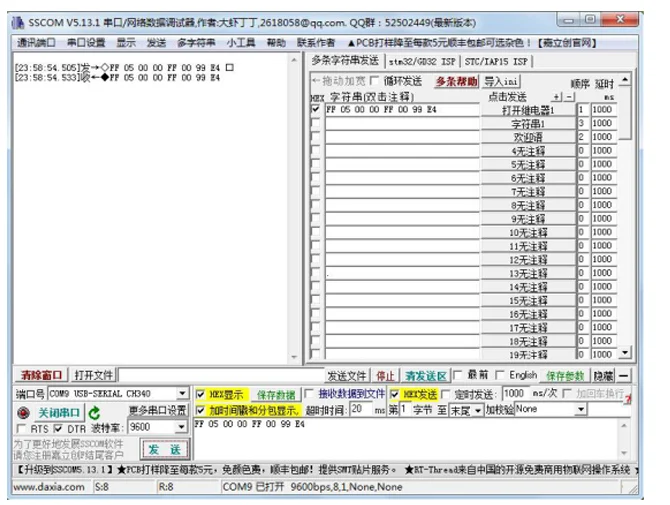
Task: Click the receive area scroll-down arrow
Action: (294, 357)
